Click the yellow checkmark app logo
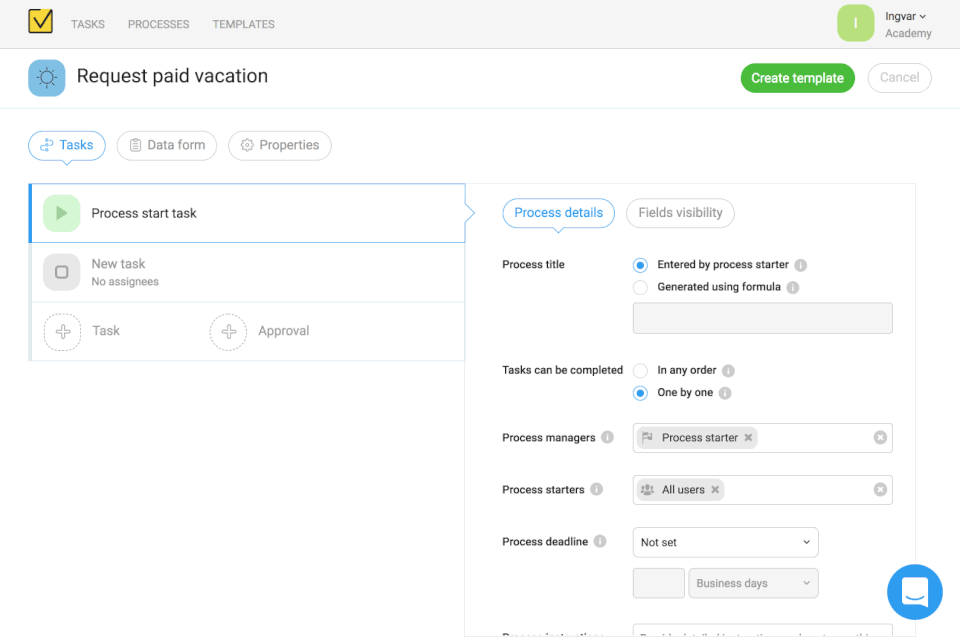The height and width of the screenshot is (637, 960). pos(41,21)
